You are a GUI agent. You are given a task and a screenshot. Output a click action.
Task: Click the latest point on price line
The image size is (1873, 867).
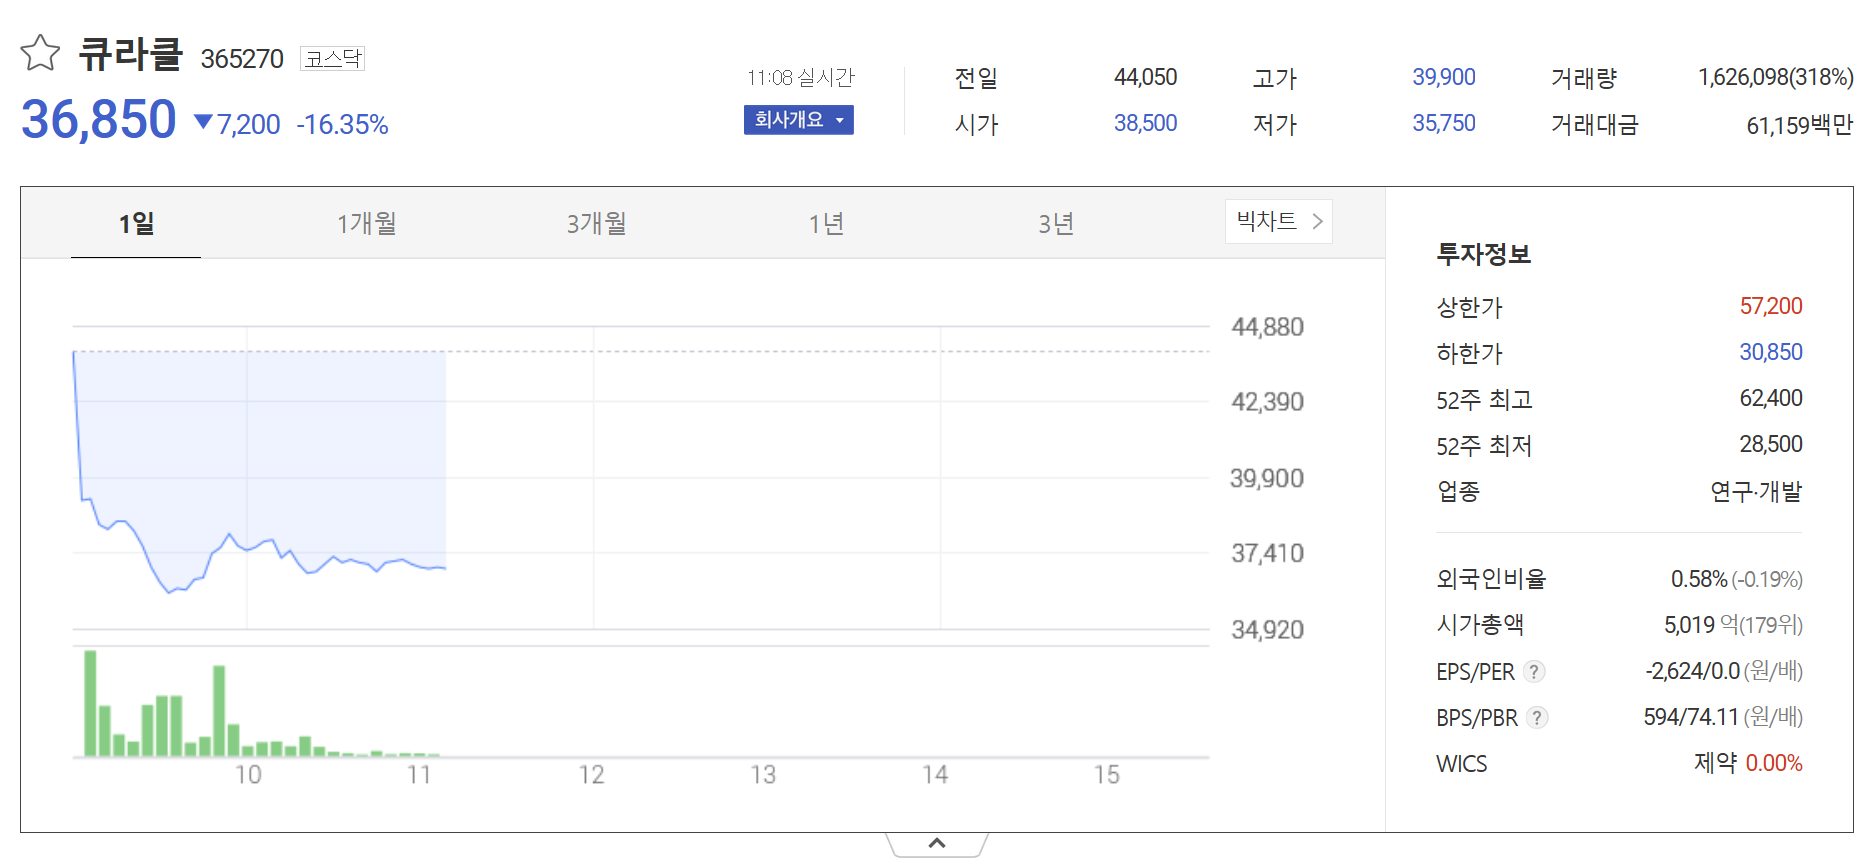444,568
